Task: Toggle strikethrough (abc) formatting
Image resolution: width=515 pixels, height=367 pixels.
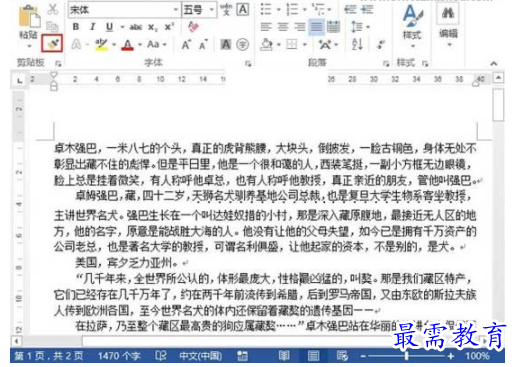Action: pyautogui.click(x=135, y=27)
